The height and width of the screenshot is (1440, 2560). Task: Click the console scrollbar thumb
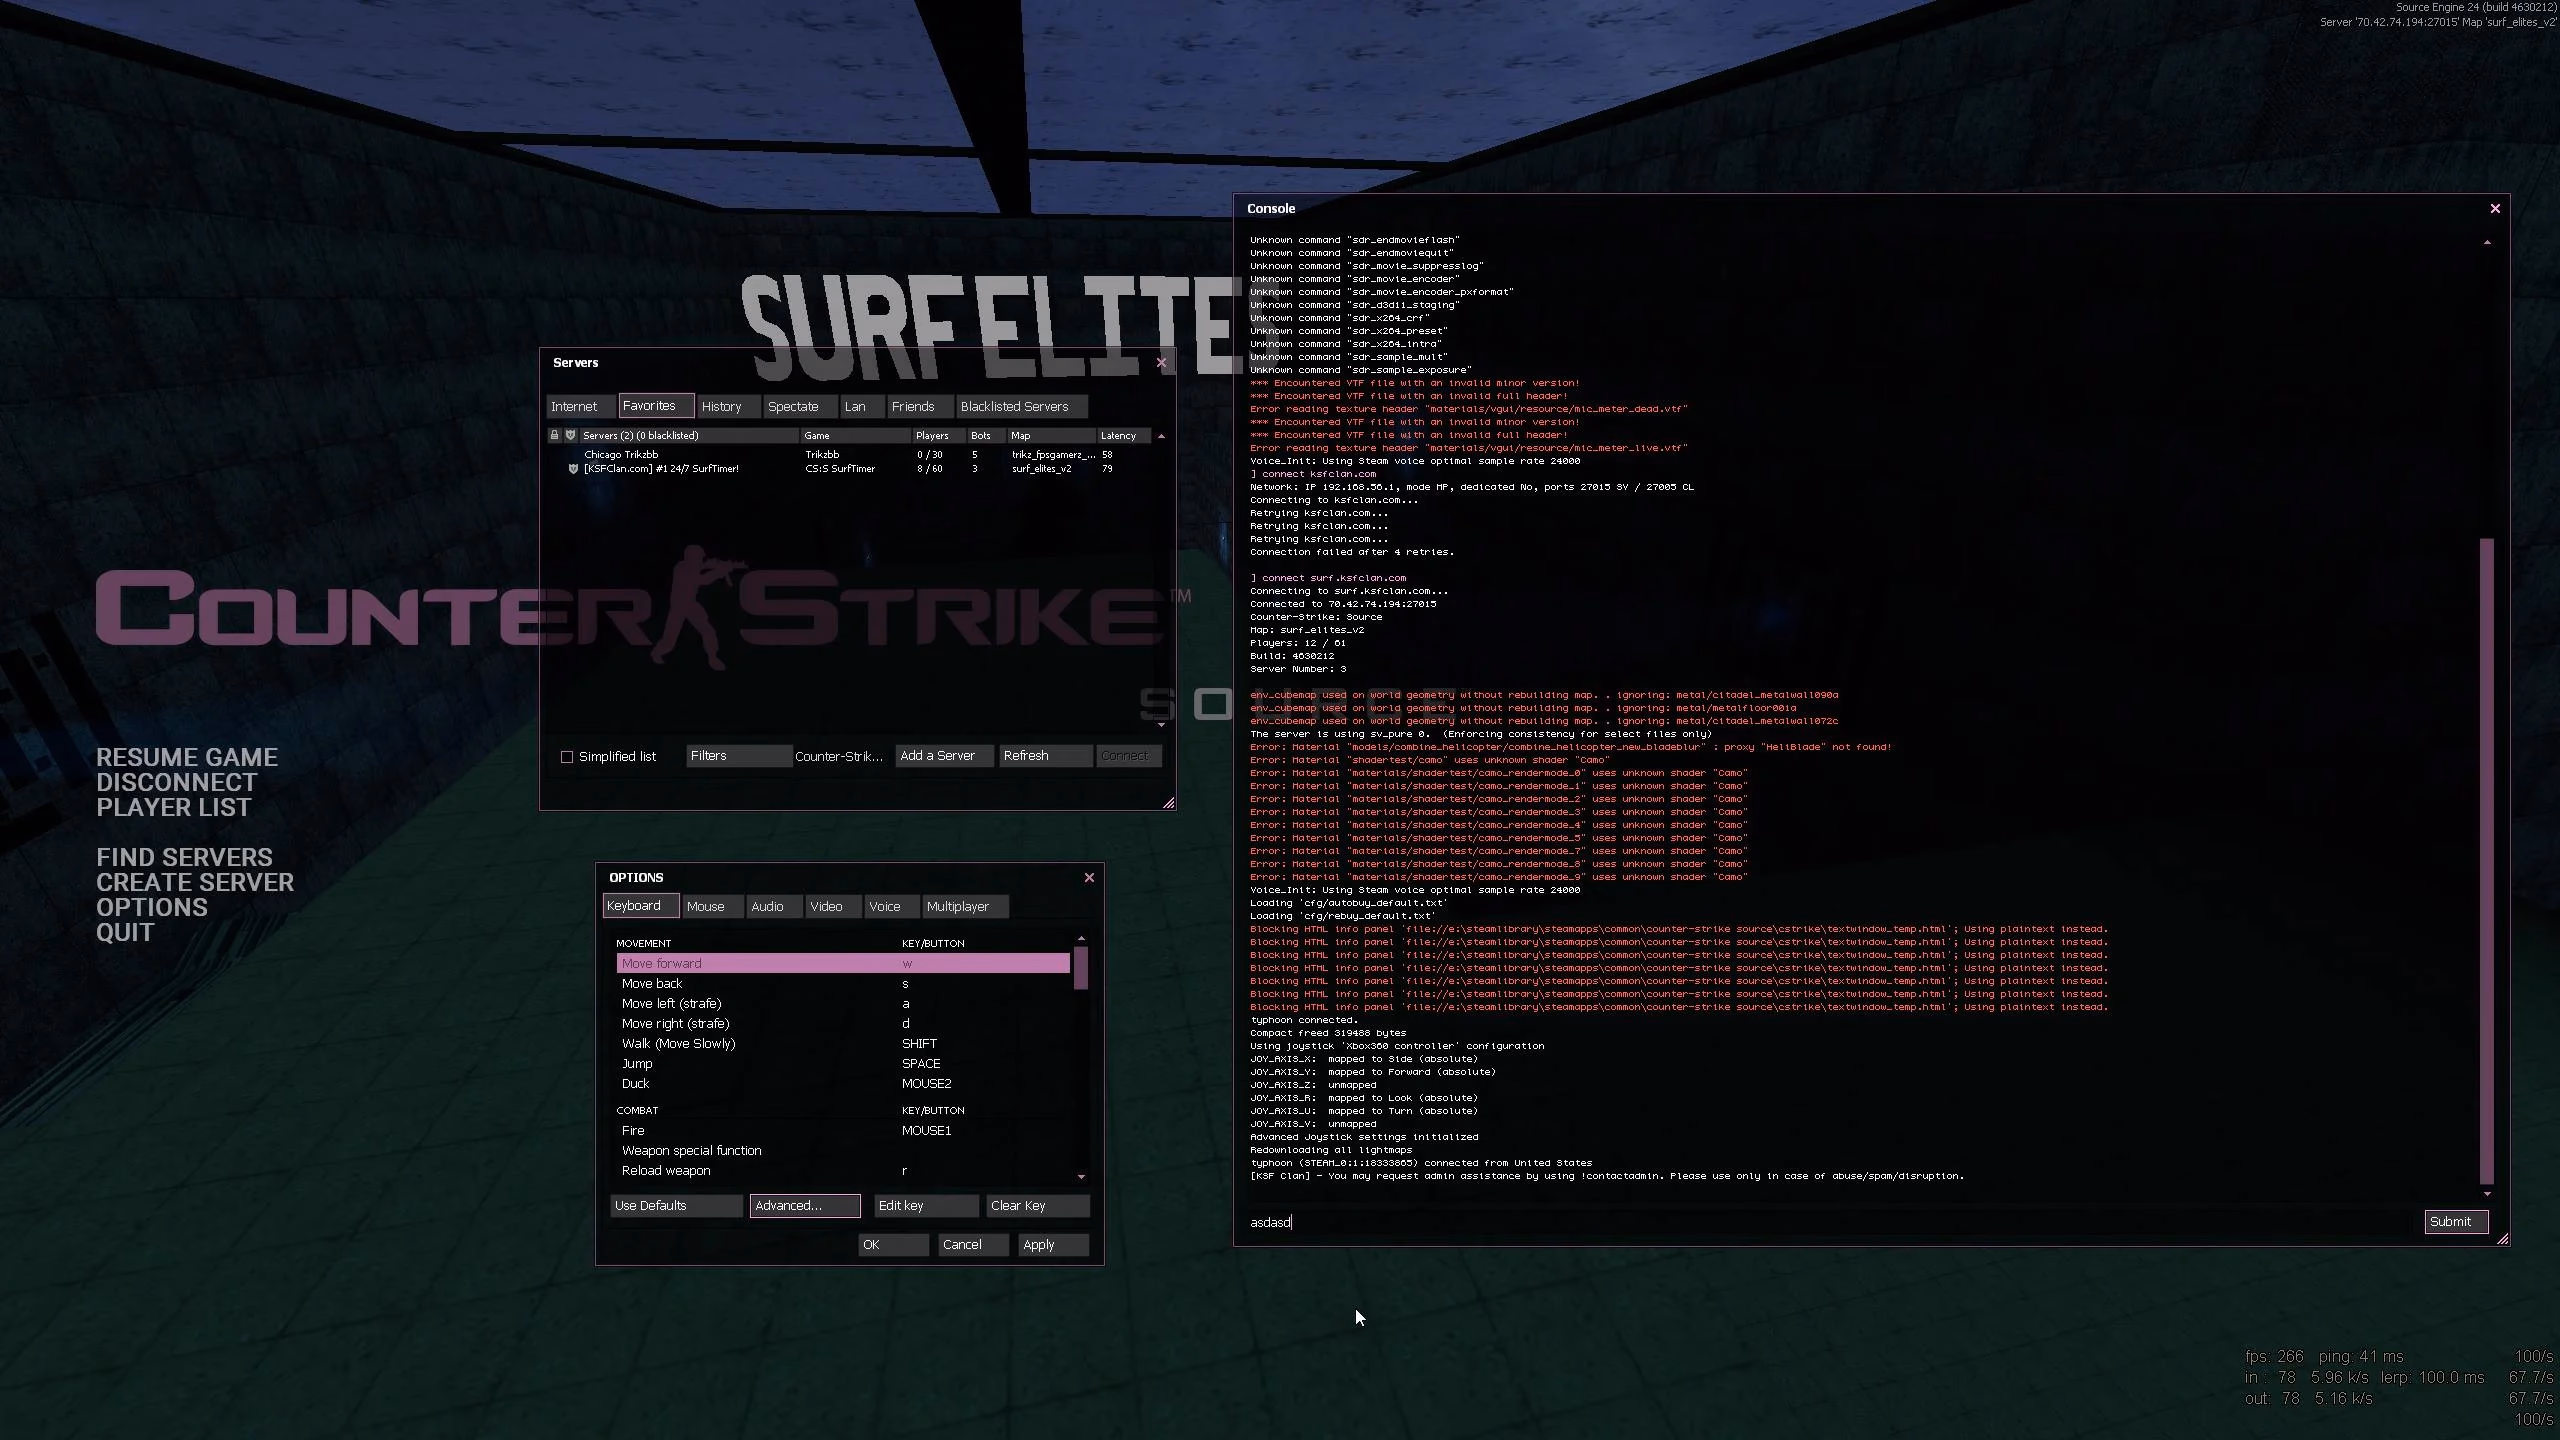click(x=2487, y=860)
